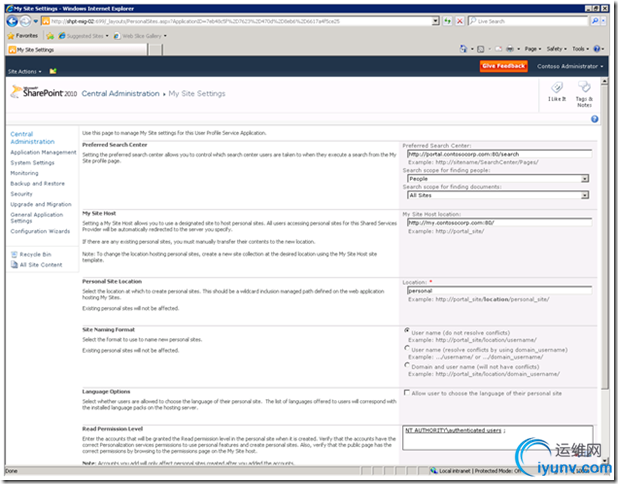Click the Local intranet zone icon
618x484 pixels.
pos(434,471)
